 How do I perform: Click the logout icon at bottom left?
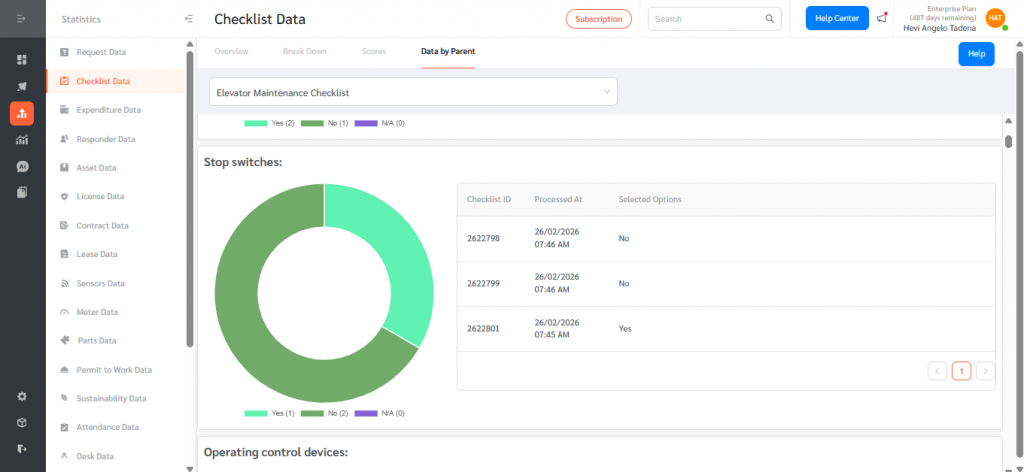(x=22, y=448)
